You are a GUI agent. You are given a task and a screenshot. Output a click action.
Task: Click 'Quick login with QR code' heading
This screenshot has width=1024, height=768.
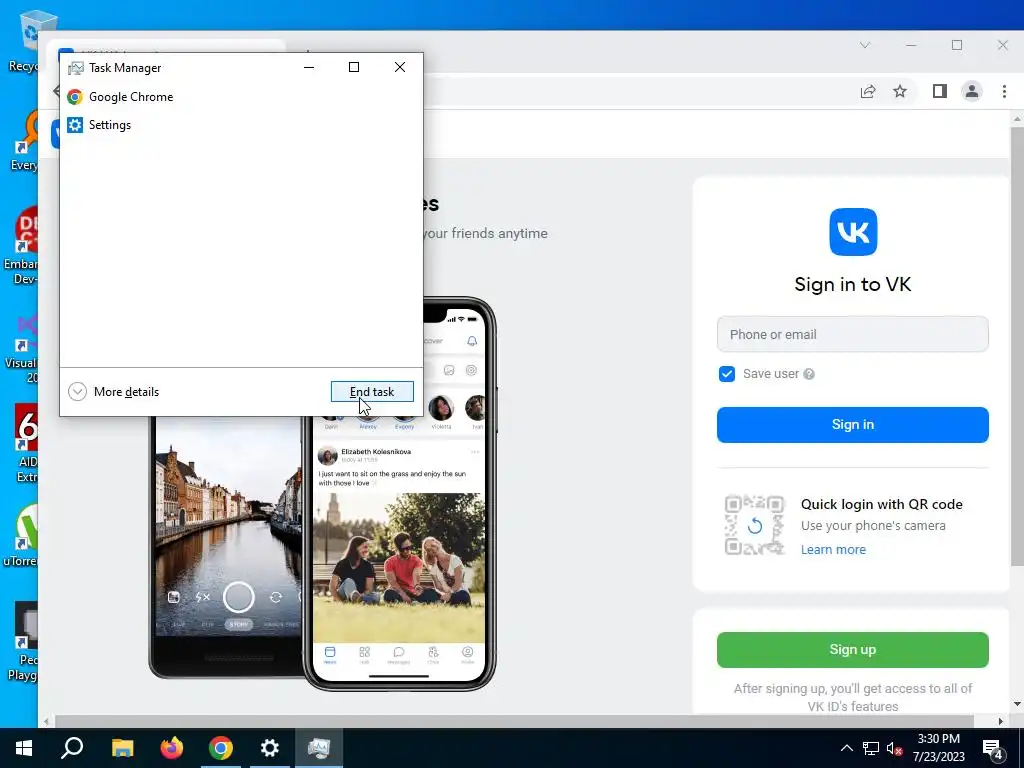click(x=882, y=504)
